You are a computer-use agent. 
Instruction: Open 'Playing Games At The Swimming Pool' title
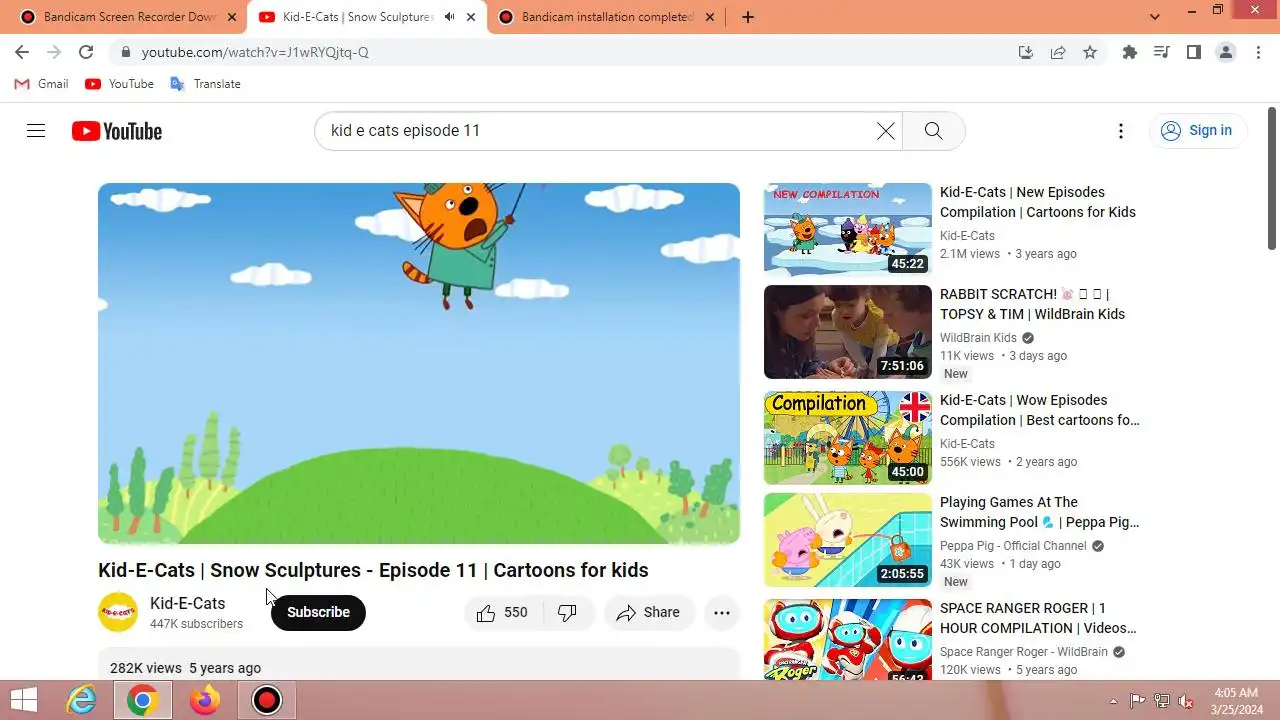click(x=1040, y=512)
